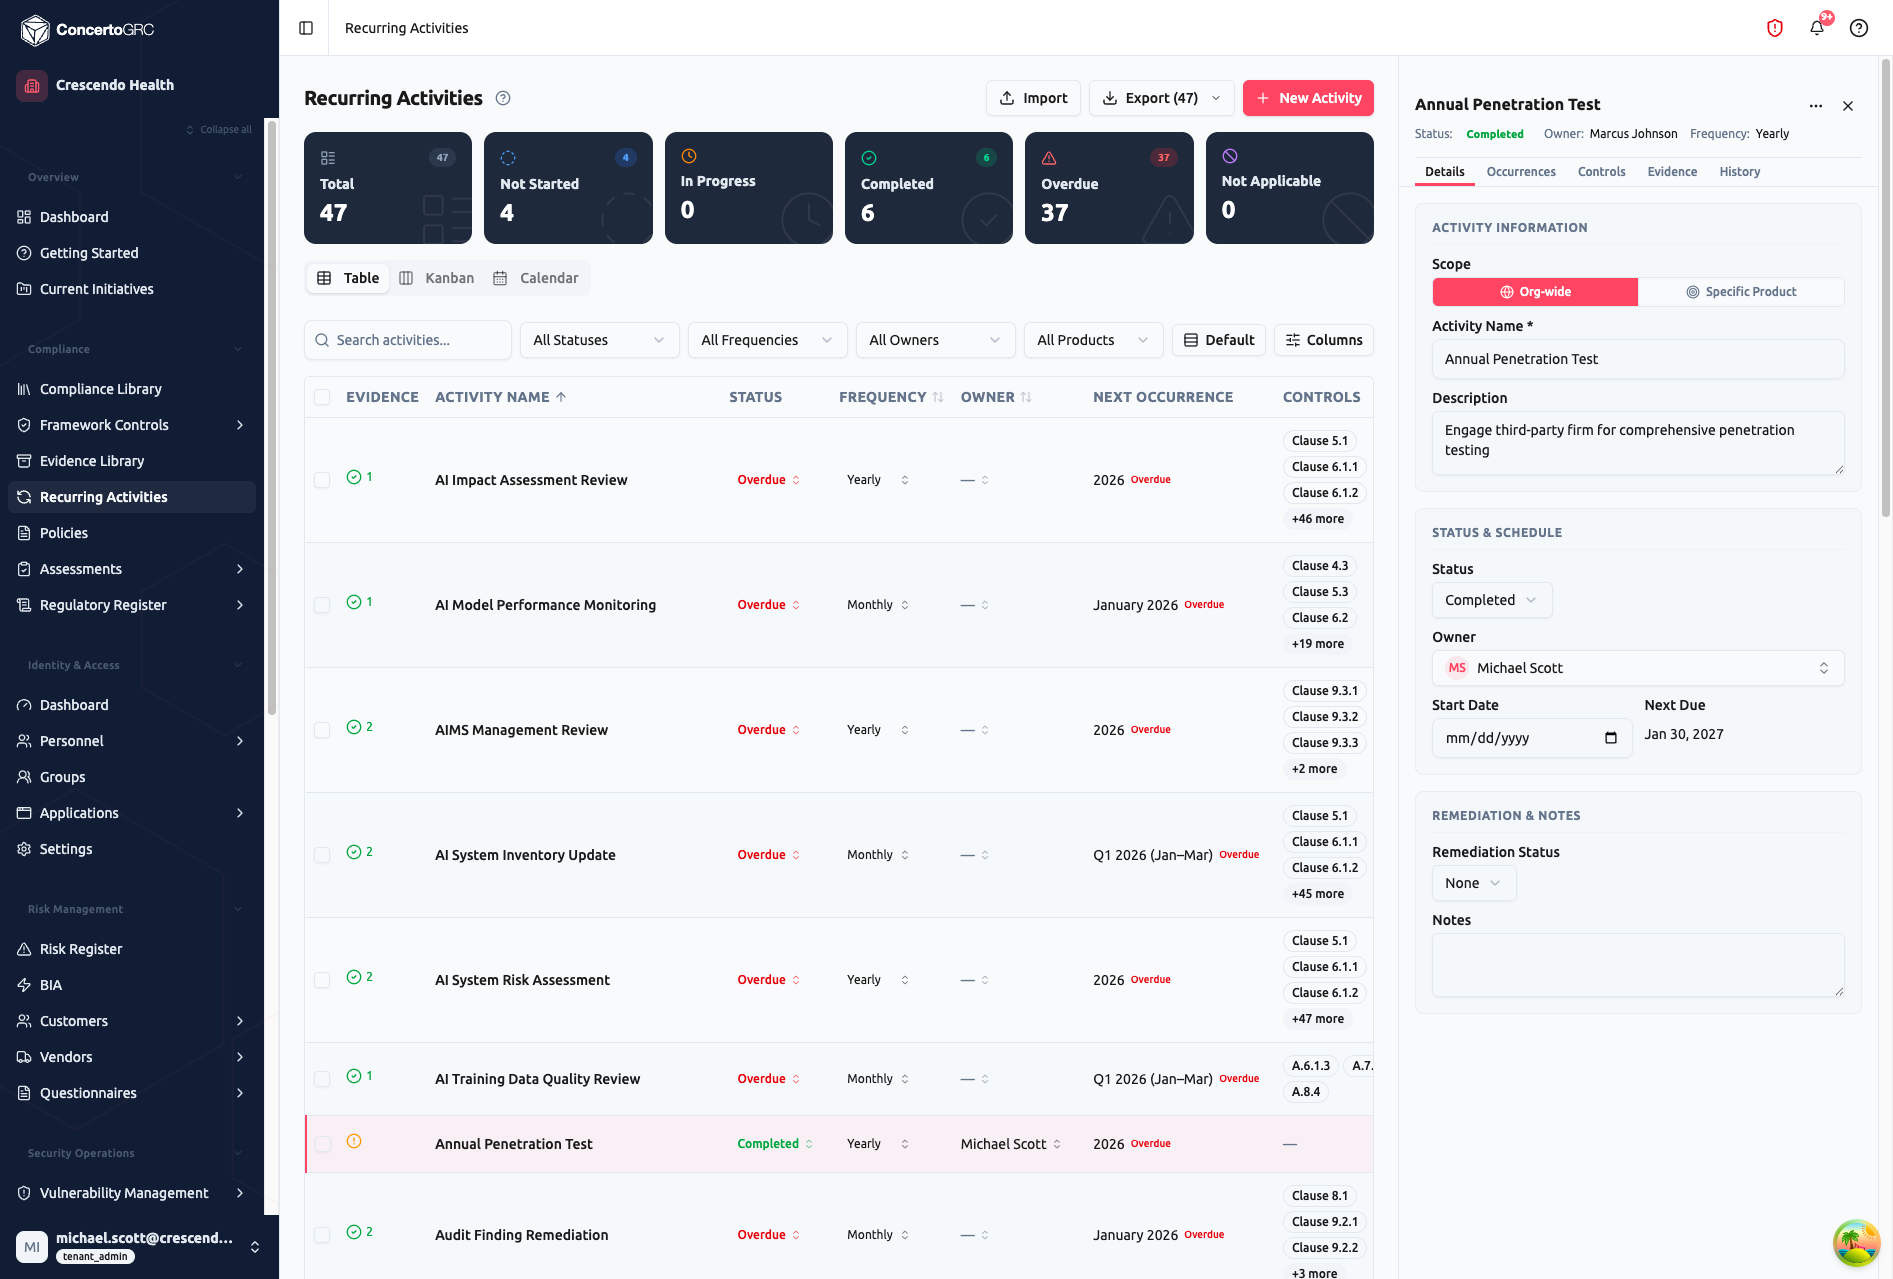This screenshot has height=1279, width=1893.
Task: Click the New Activity button
Action: (1308, 98)
